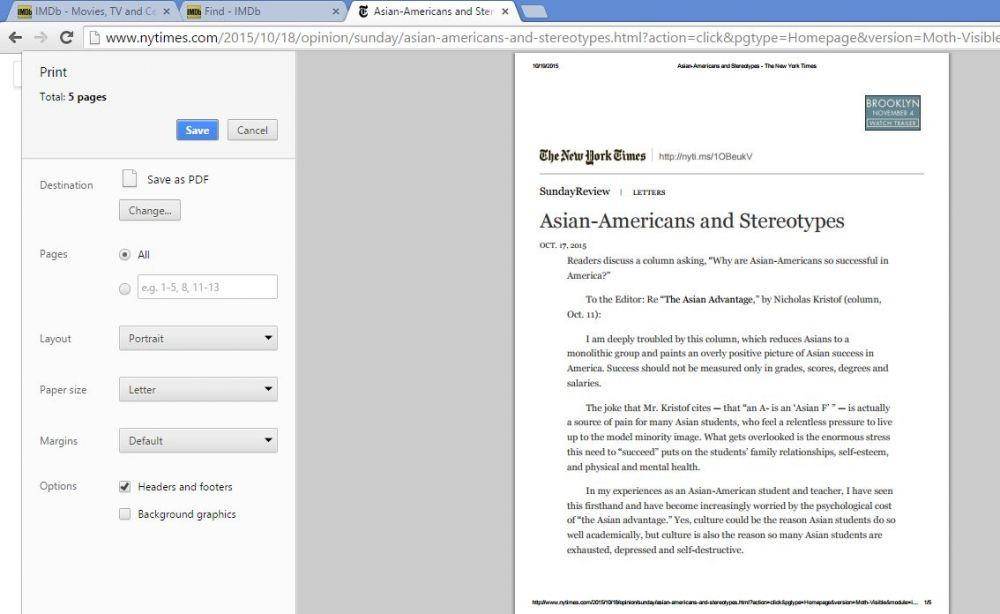Open the Layout dropdown set to Portrait
Screen dimensions: 1000x614
pyautogui.click(x=198, y=338)
